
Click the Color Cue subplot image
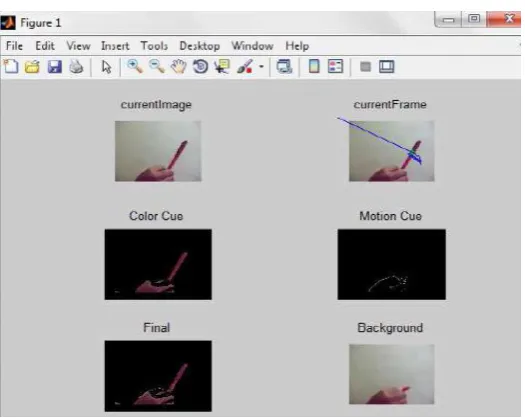(x=158, y=264)
